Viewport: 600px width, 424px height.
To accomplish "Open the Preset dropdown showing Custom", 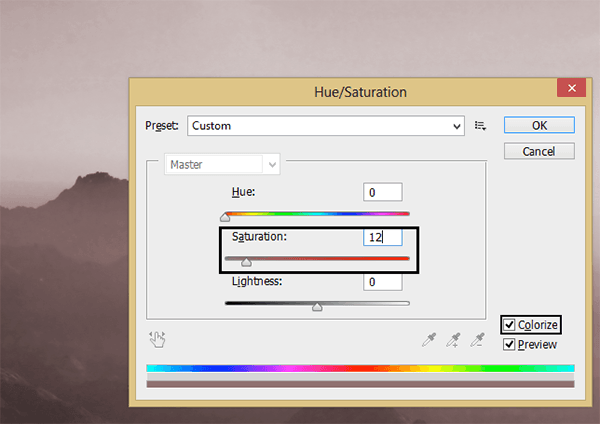I will point(324,126).
